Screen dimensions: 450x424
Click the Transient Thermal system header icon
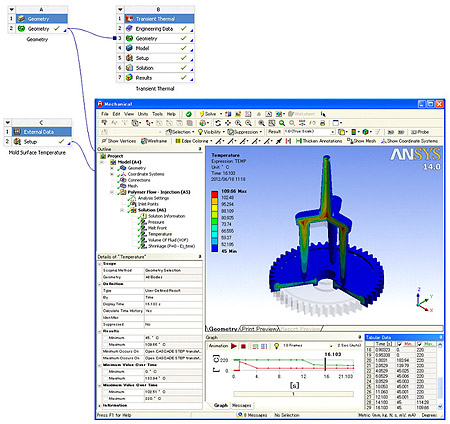(x=130, y=19)
